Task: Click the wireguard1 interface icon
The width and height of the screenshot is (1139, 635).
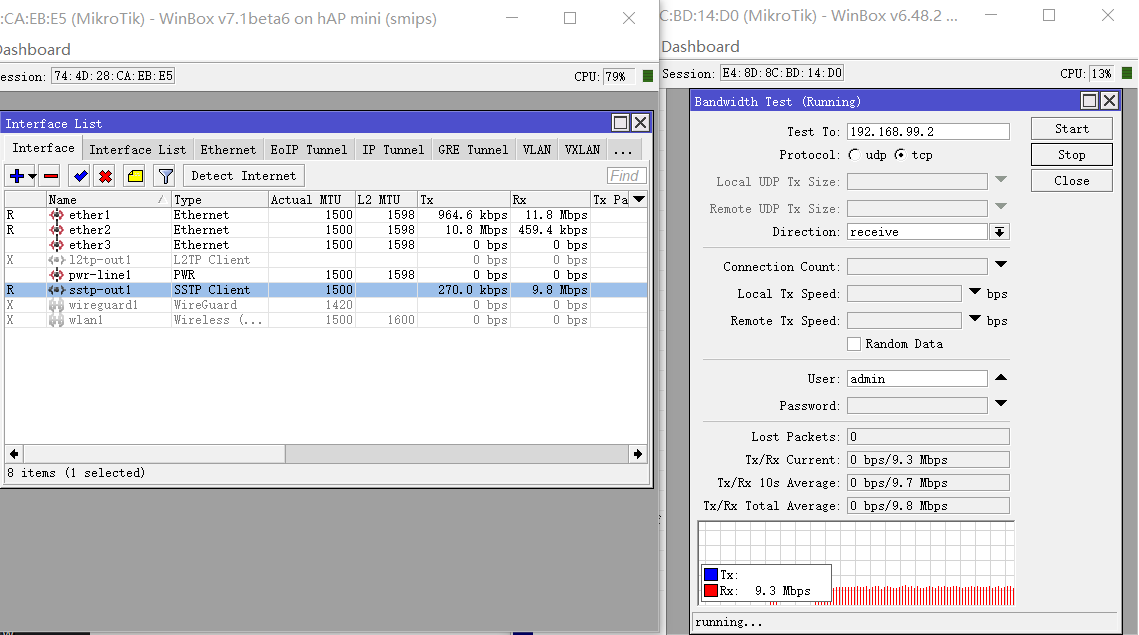Action: pos(56,305)
